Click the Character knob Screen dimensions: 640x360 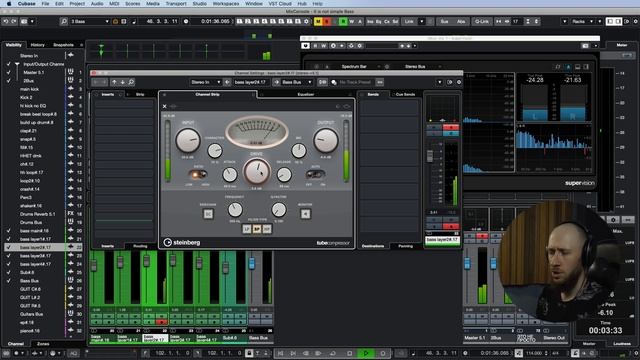(215, 151)
